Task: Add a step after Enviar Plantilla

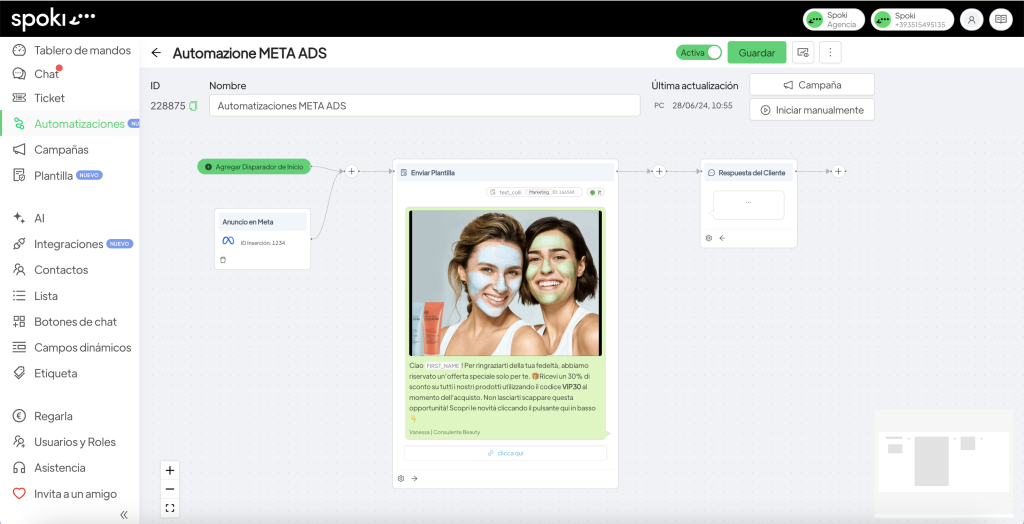Action: [660, 172]
